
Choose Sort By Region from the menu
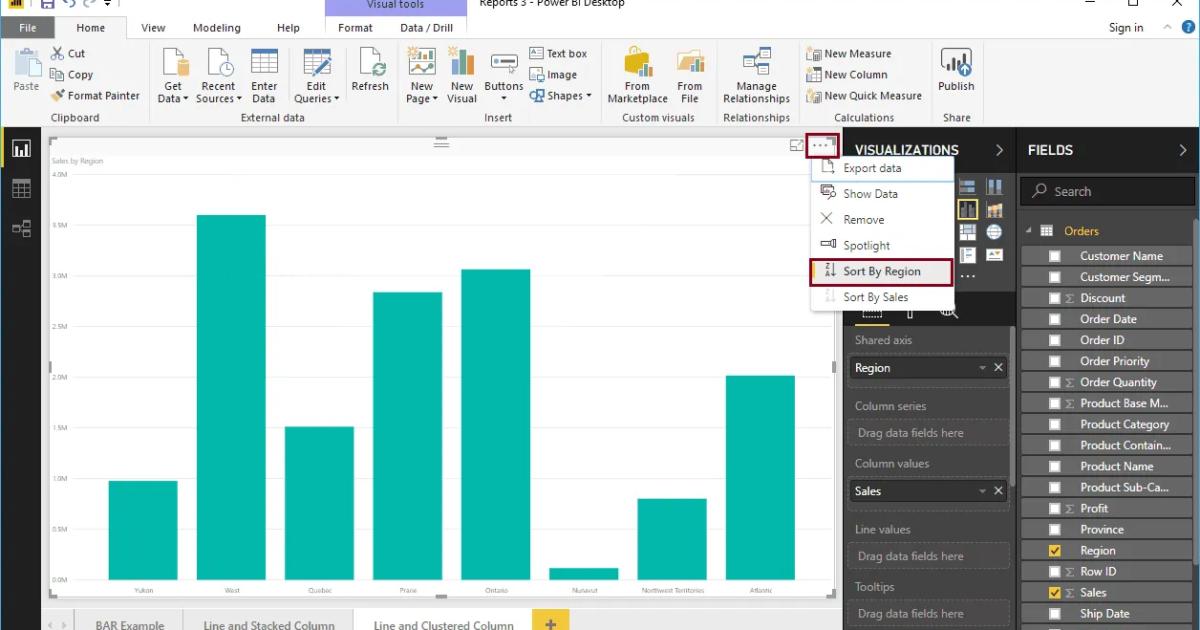[882, 271]
